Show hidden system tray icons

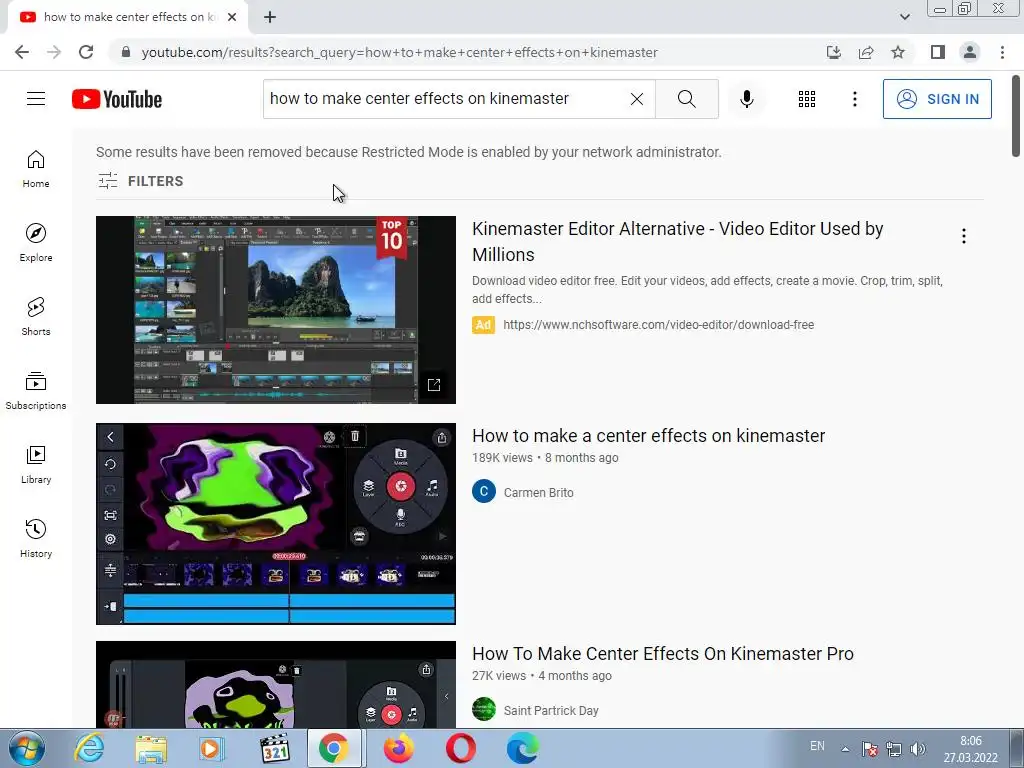pos(844,749)
